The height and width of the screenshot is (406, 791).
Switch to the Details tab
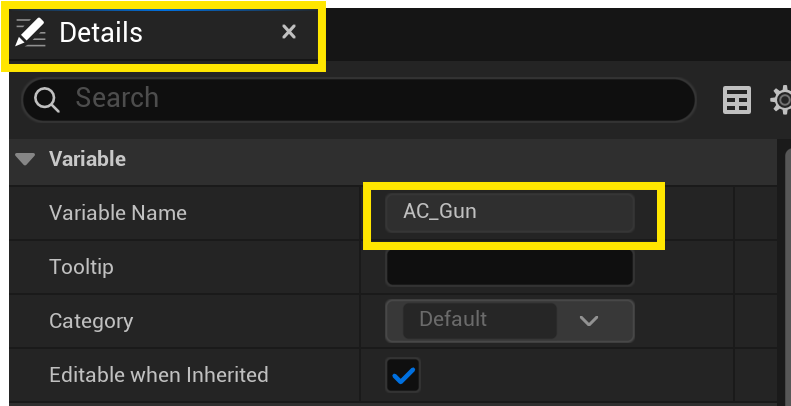click(101, 33)
